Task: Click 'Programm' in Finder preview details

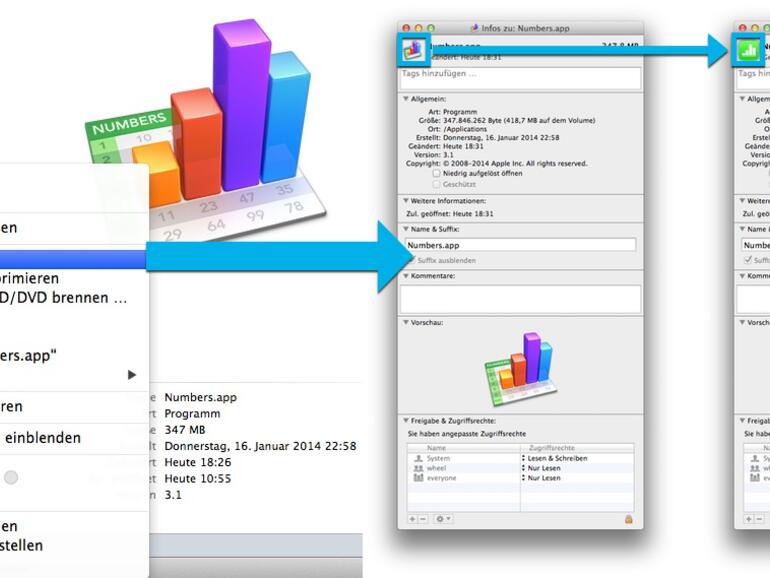Action: (192, 413)
